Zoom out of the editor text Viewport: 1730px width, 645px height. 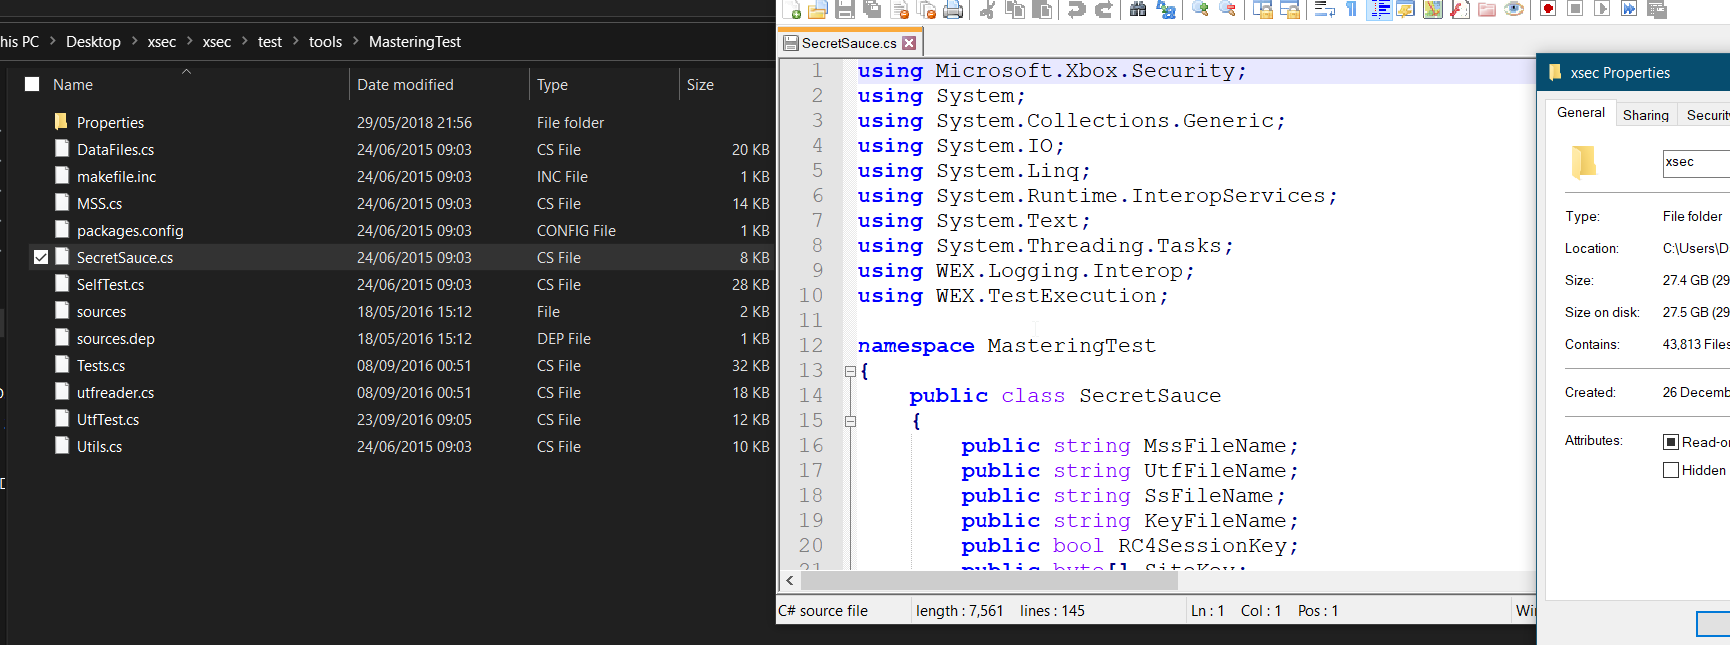pyautogui.click(x=1227, y=10)
